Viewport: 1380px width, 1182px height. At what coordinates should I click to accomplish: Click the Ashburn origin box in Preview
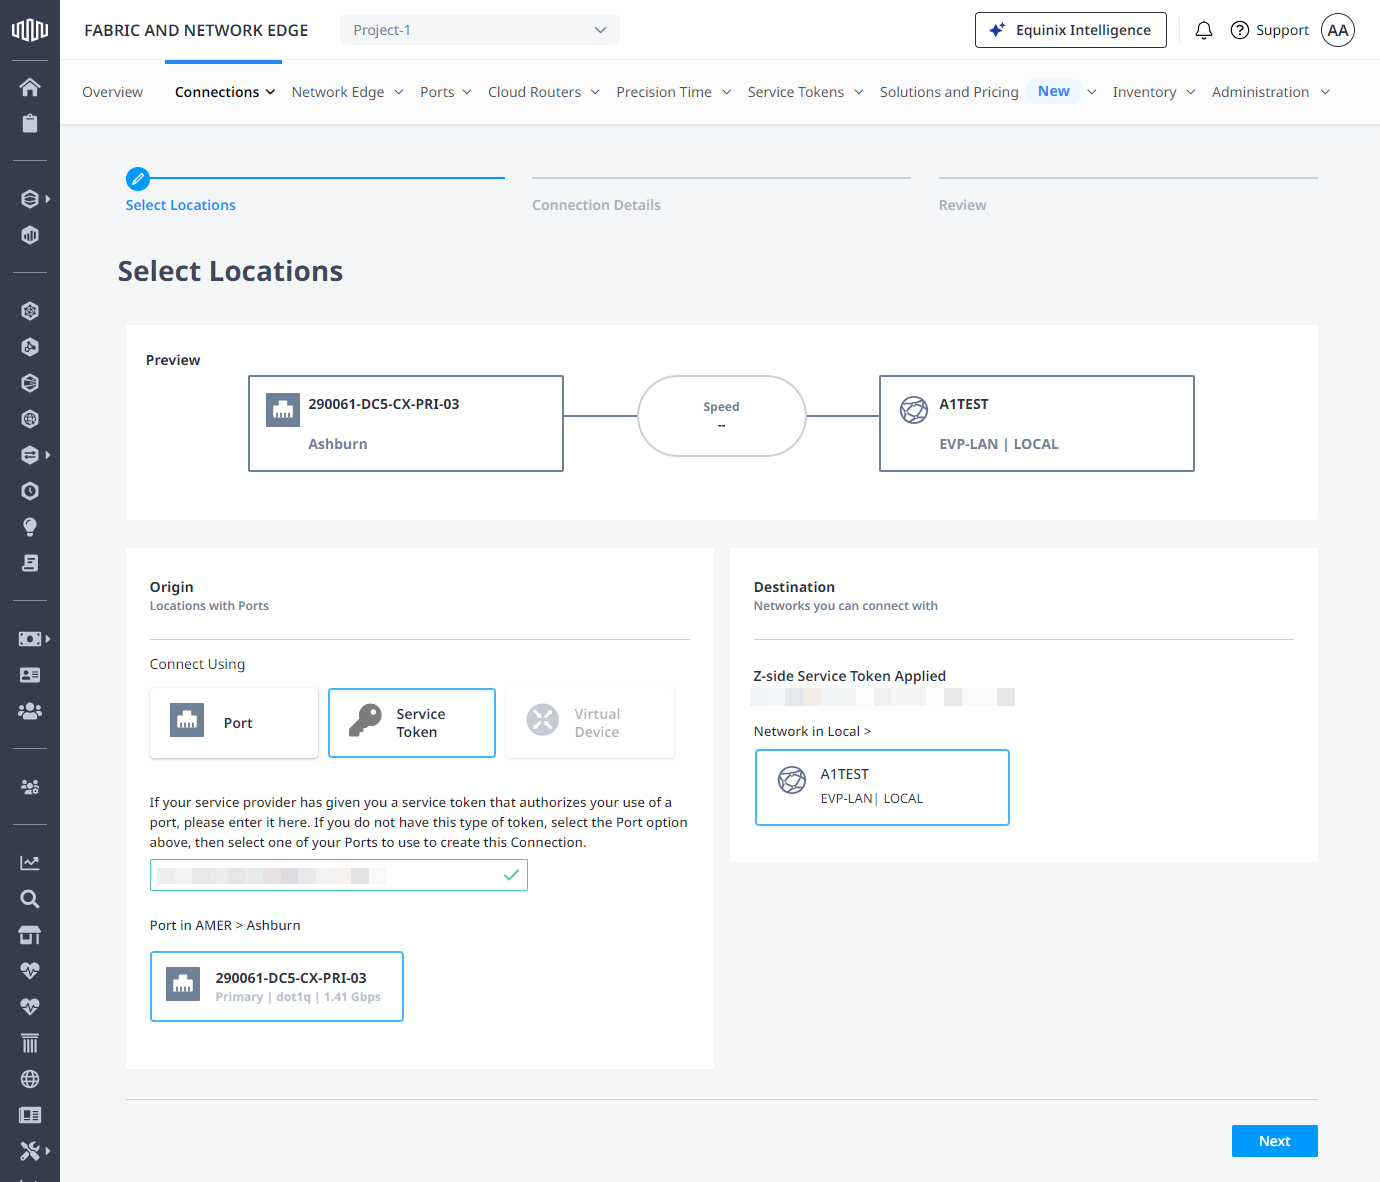[x=406, y=423]
